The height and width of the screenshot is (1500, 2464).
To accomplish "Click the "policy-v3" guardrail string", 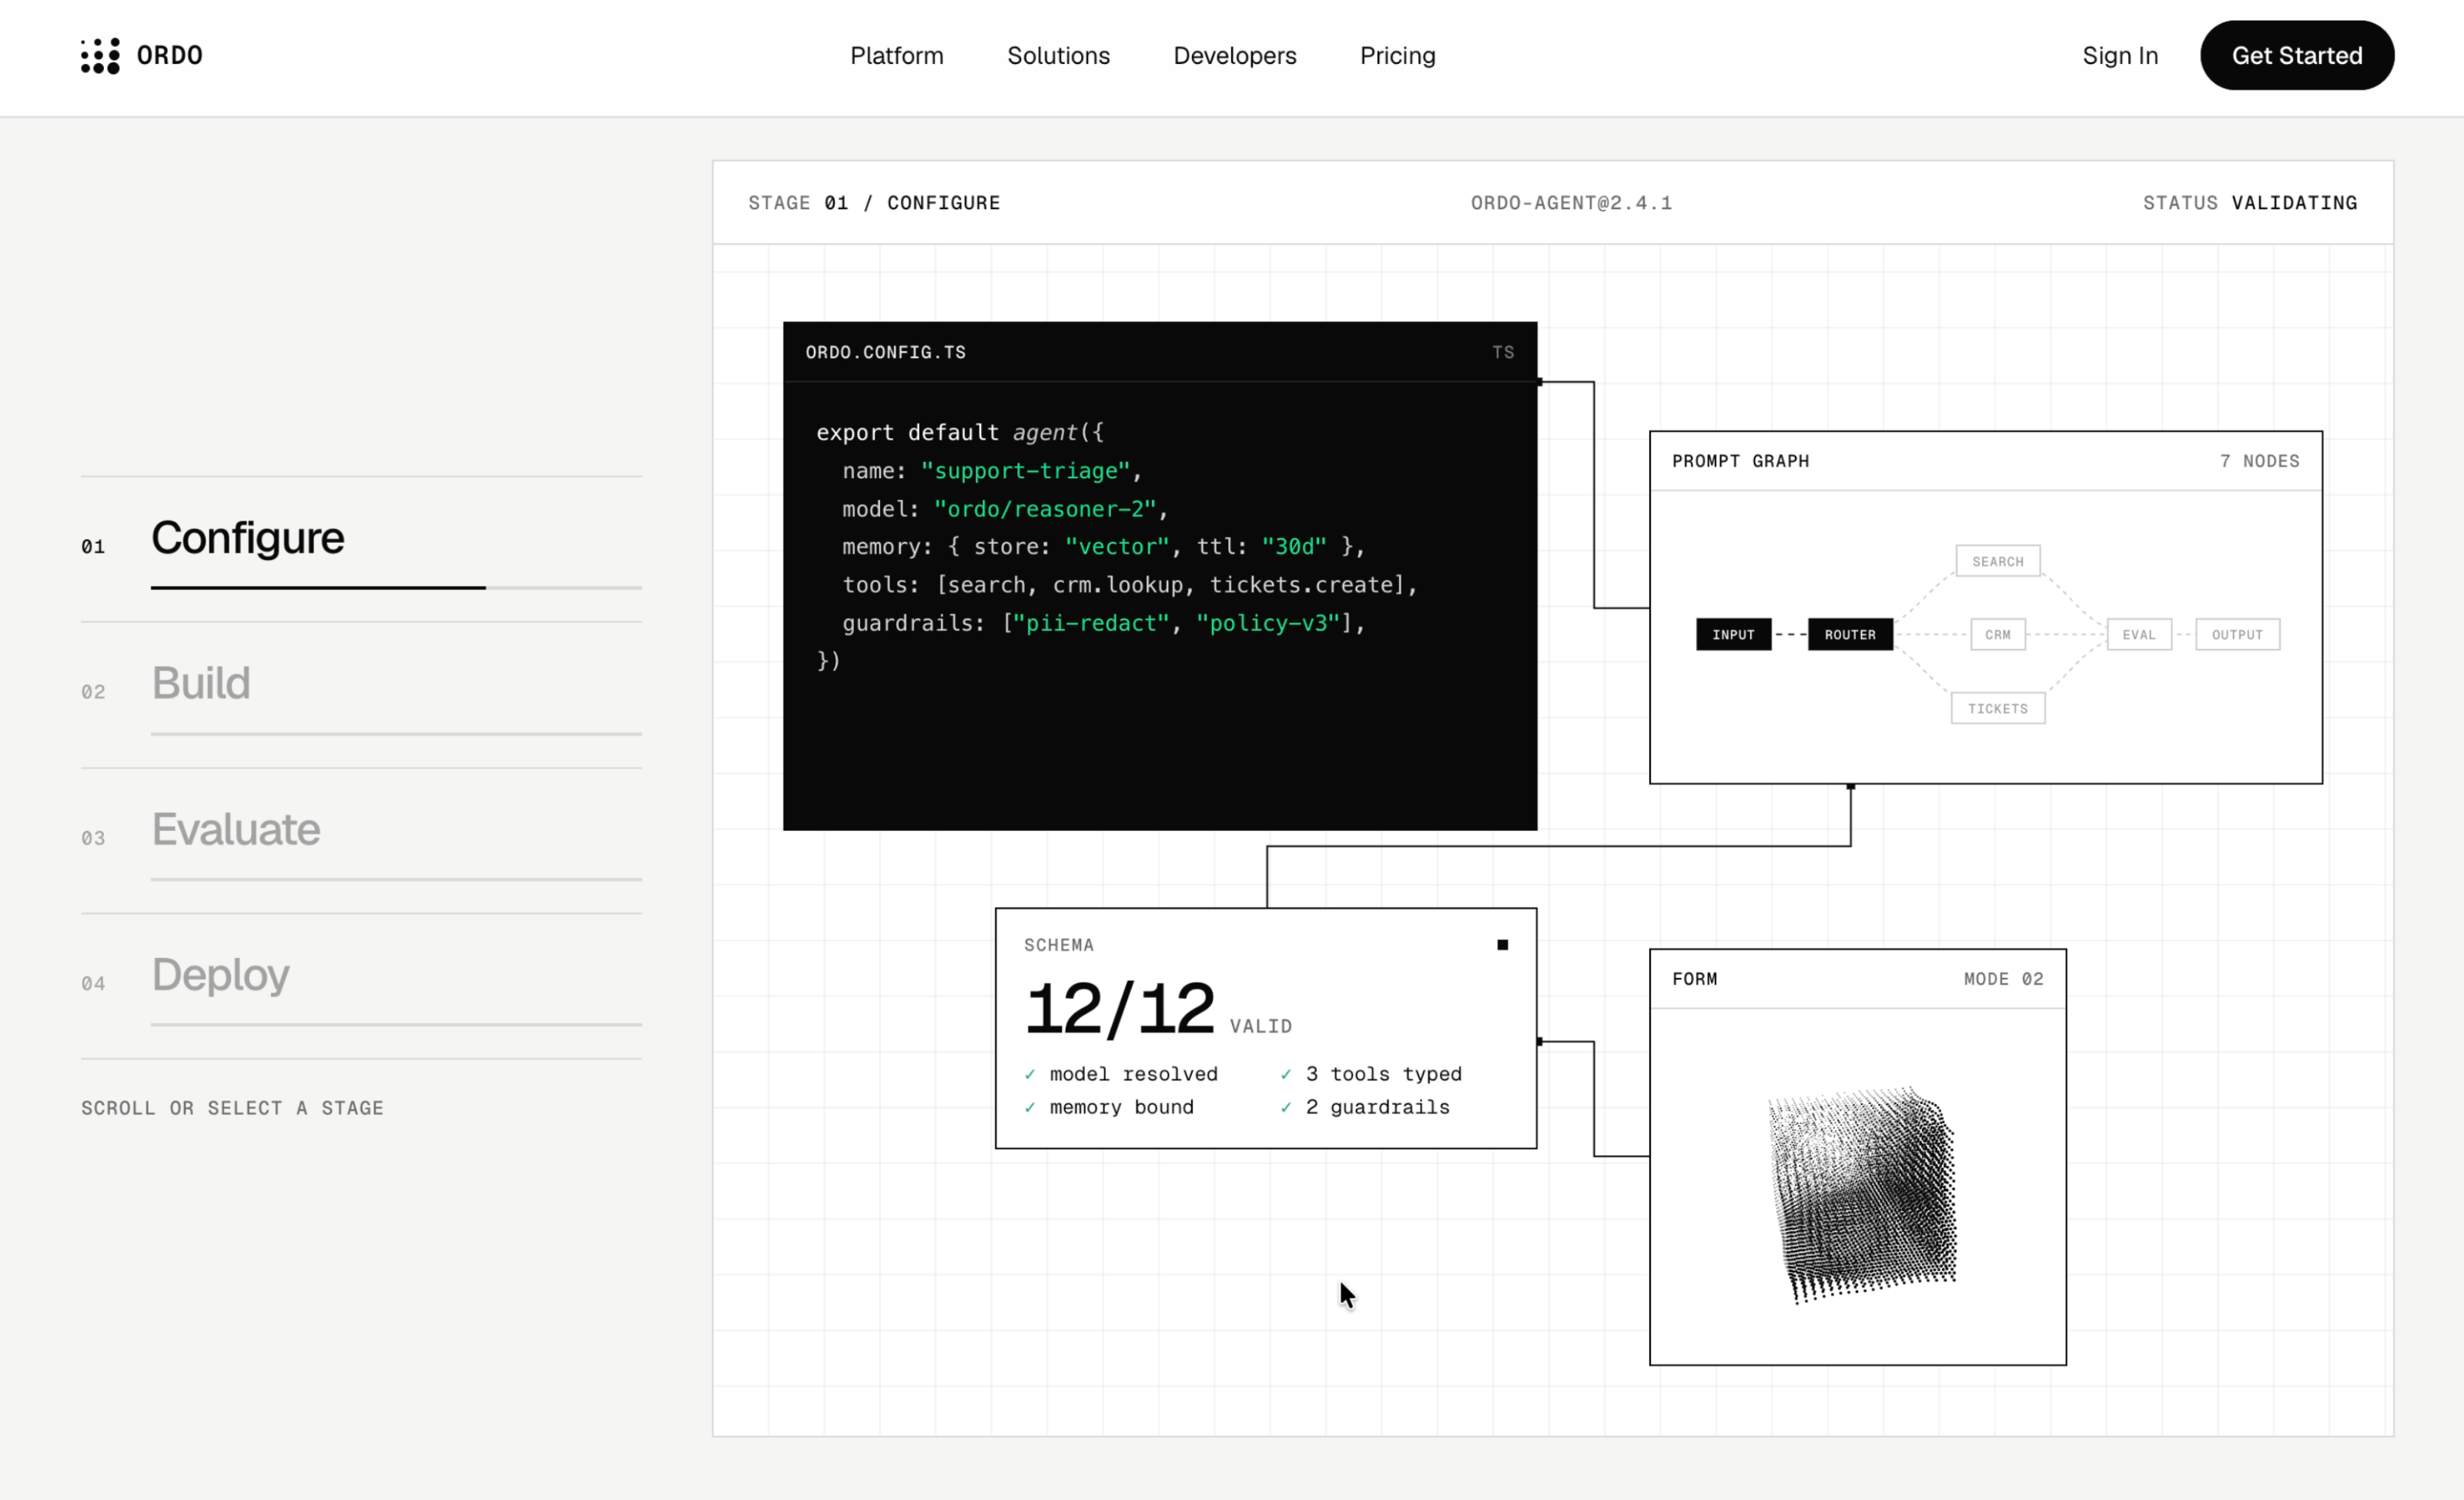I will click(1268, 623).
